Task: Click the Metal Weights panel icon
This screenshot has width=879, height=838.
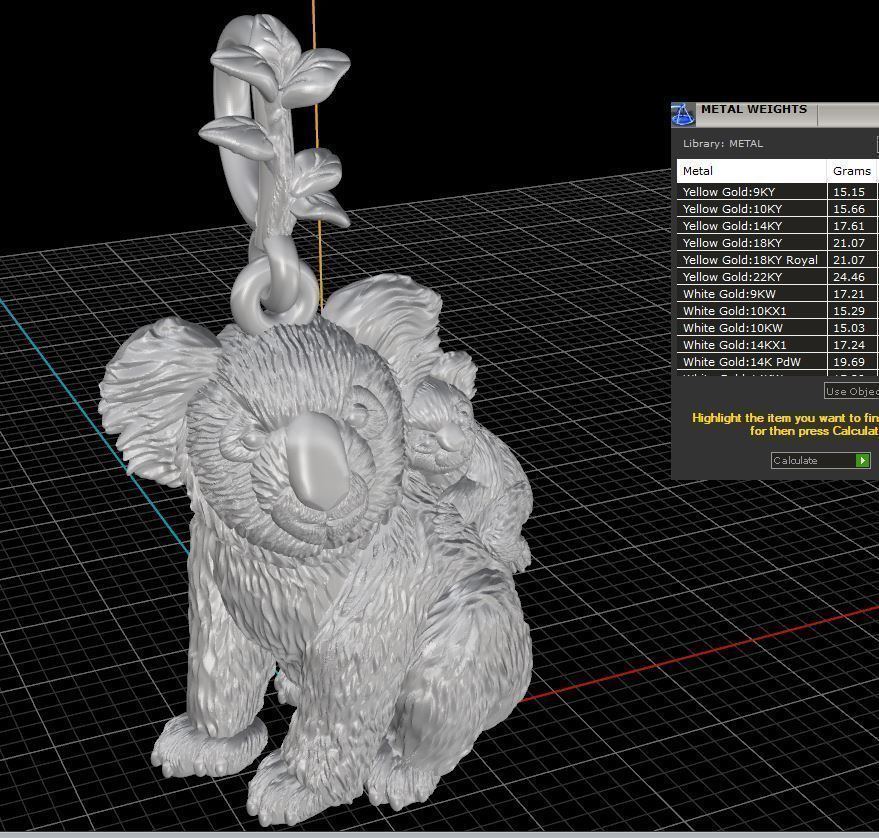Action: [683, 114]
